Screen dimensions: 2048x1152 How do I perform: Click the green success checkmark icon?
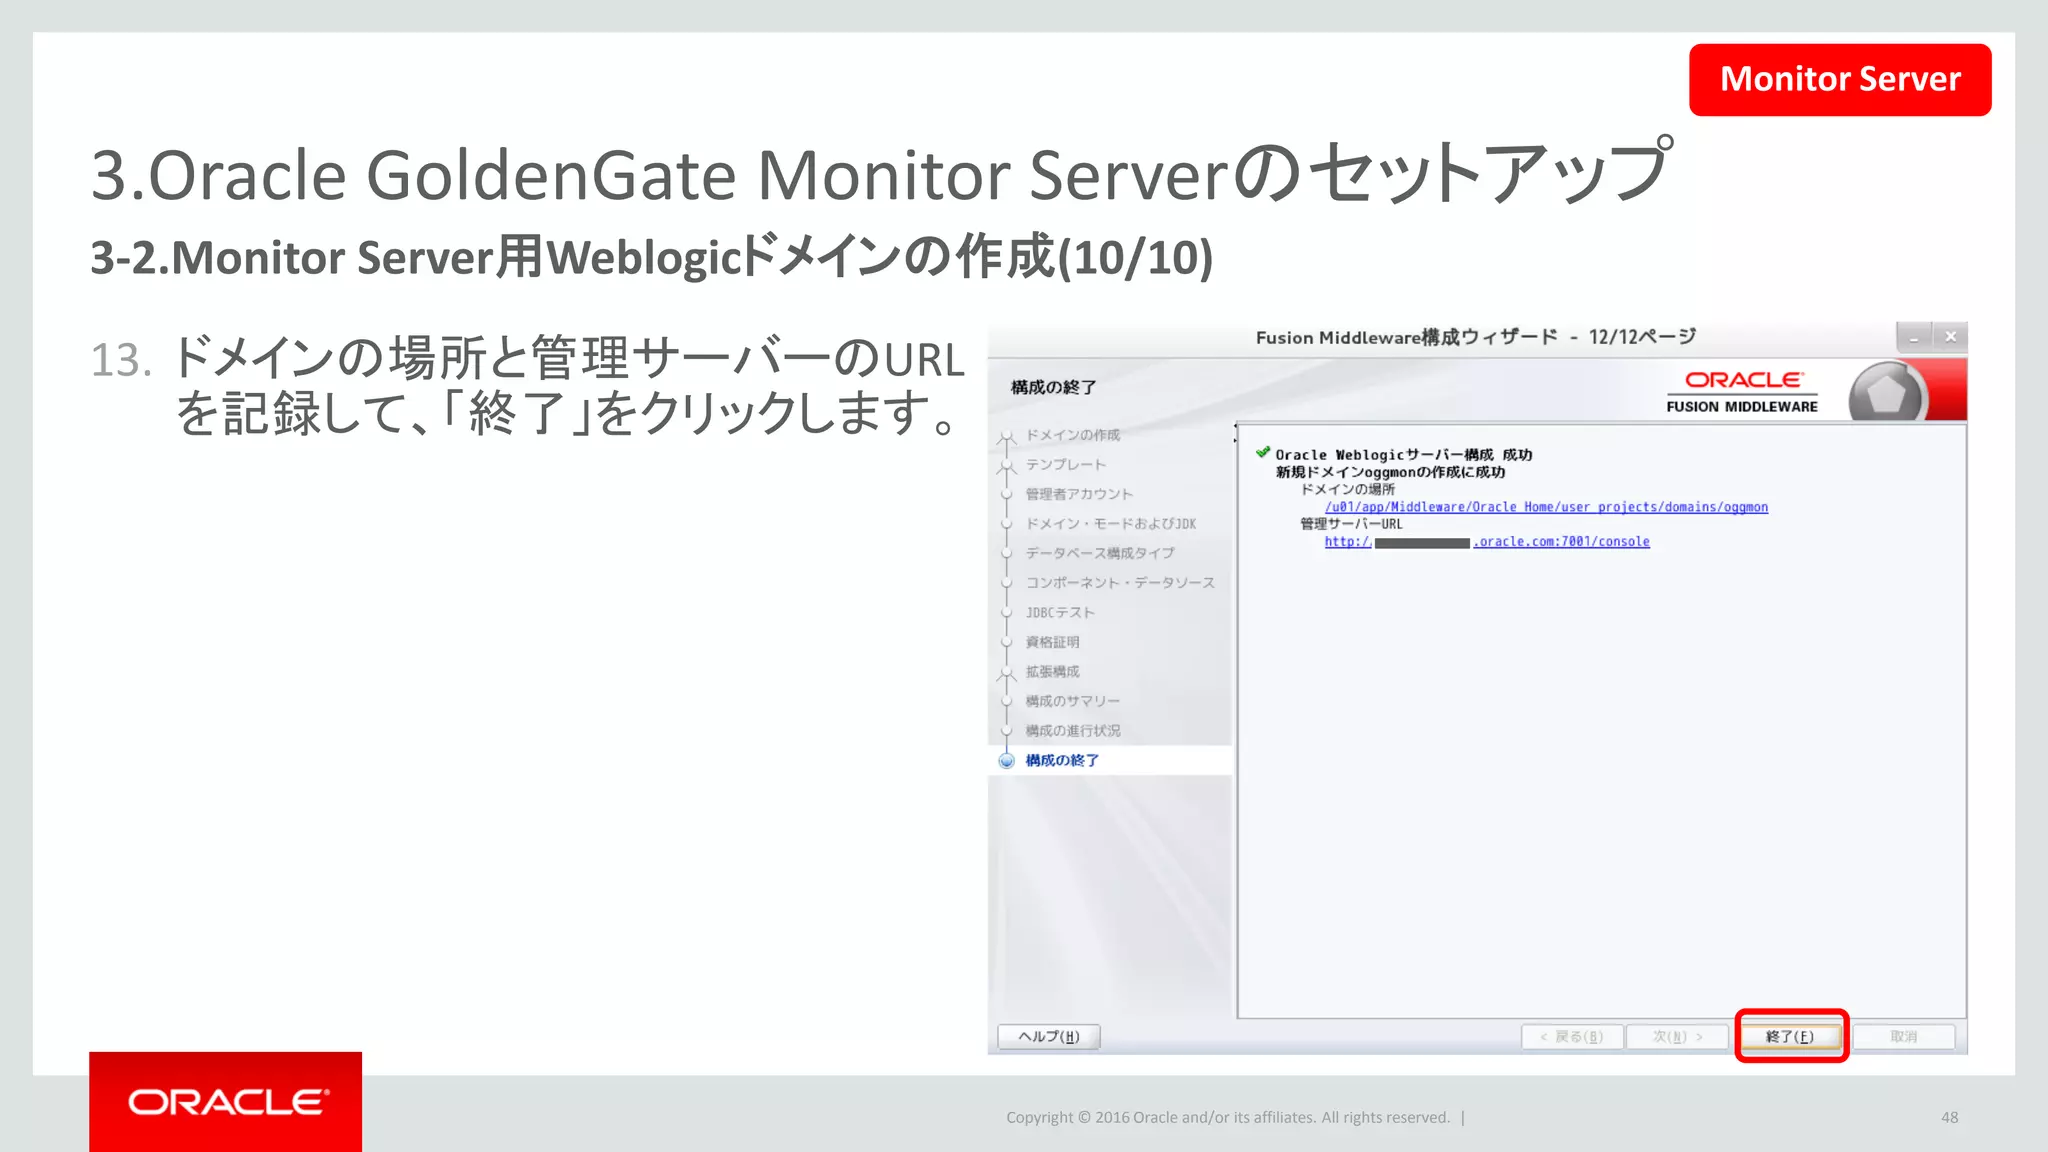point(1263,452)
